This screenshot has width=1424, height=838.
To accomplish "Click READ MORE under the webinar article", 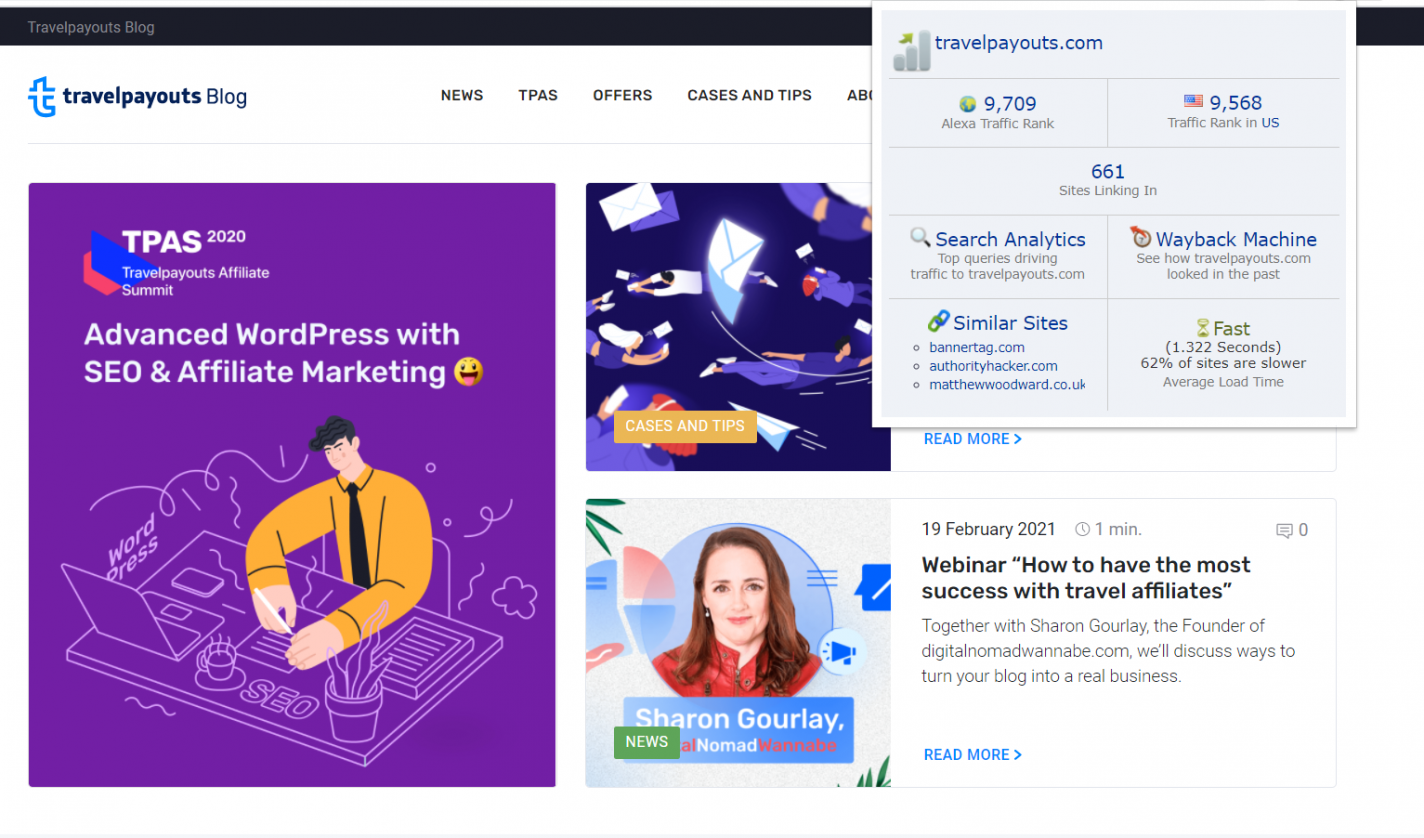I will coord(972,755).
